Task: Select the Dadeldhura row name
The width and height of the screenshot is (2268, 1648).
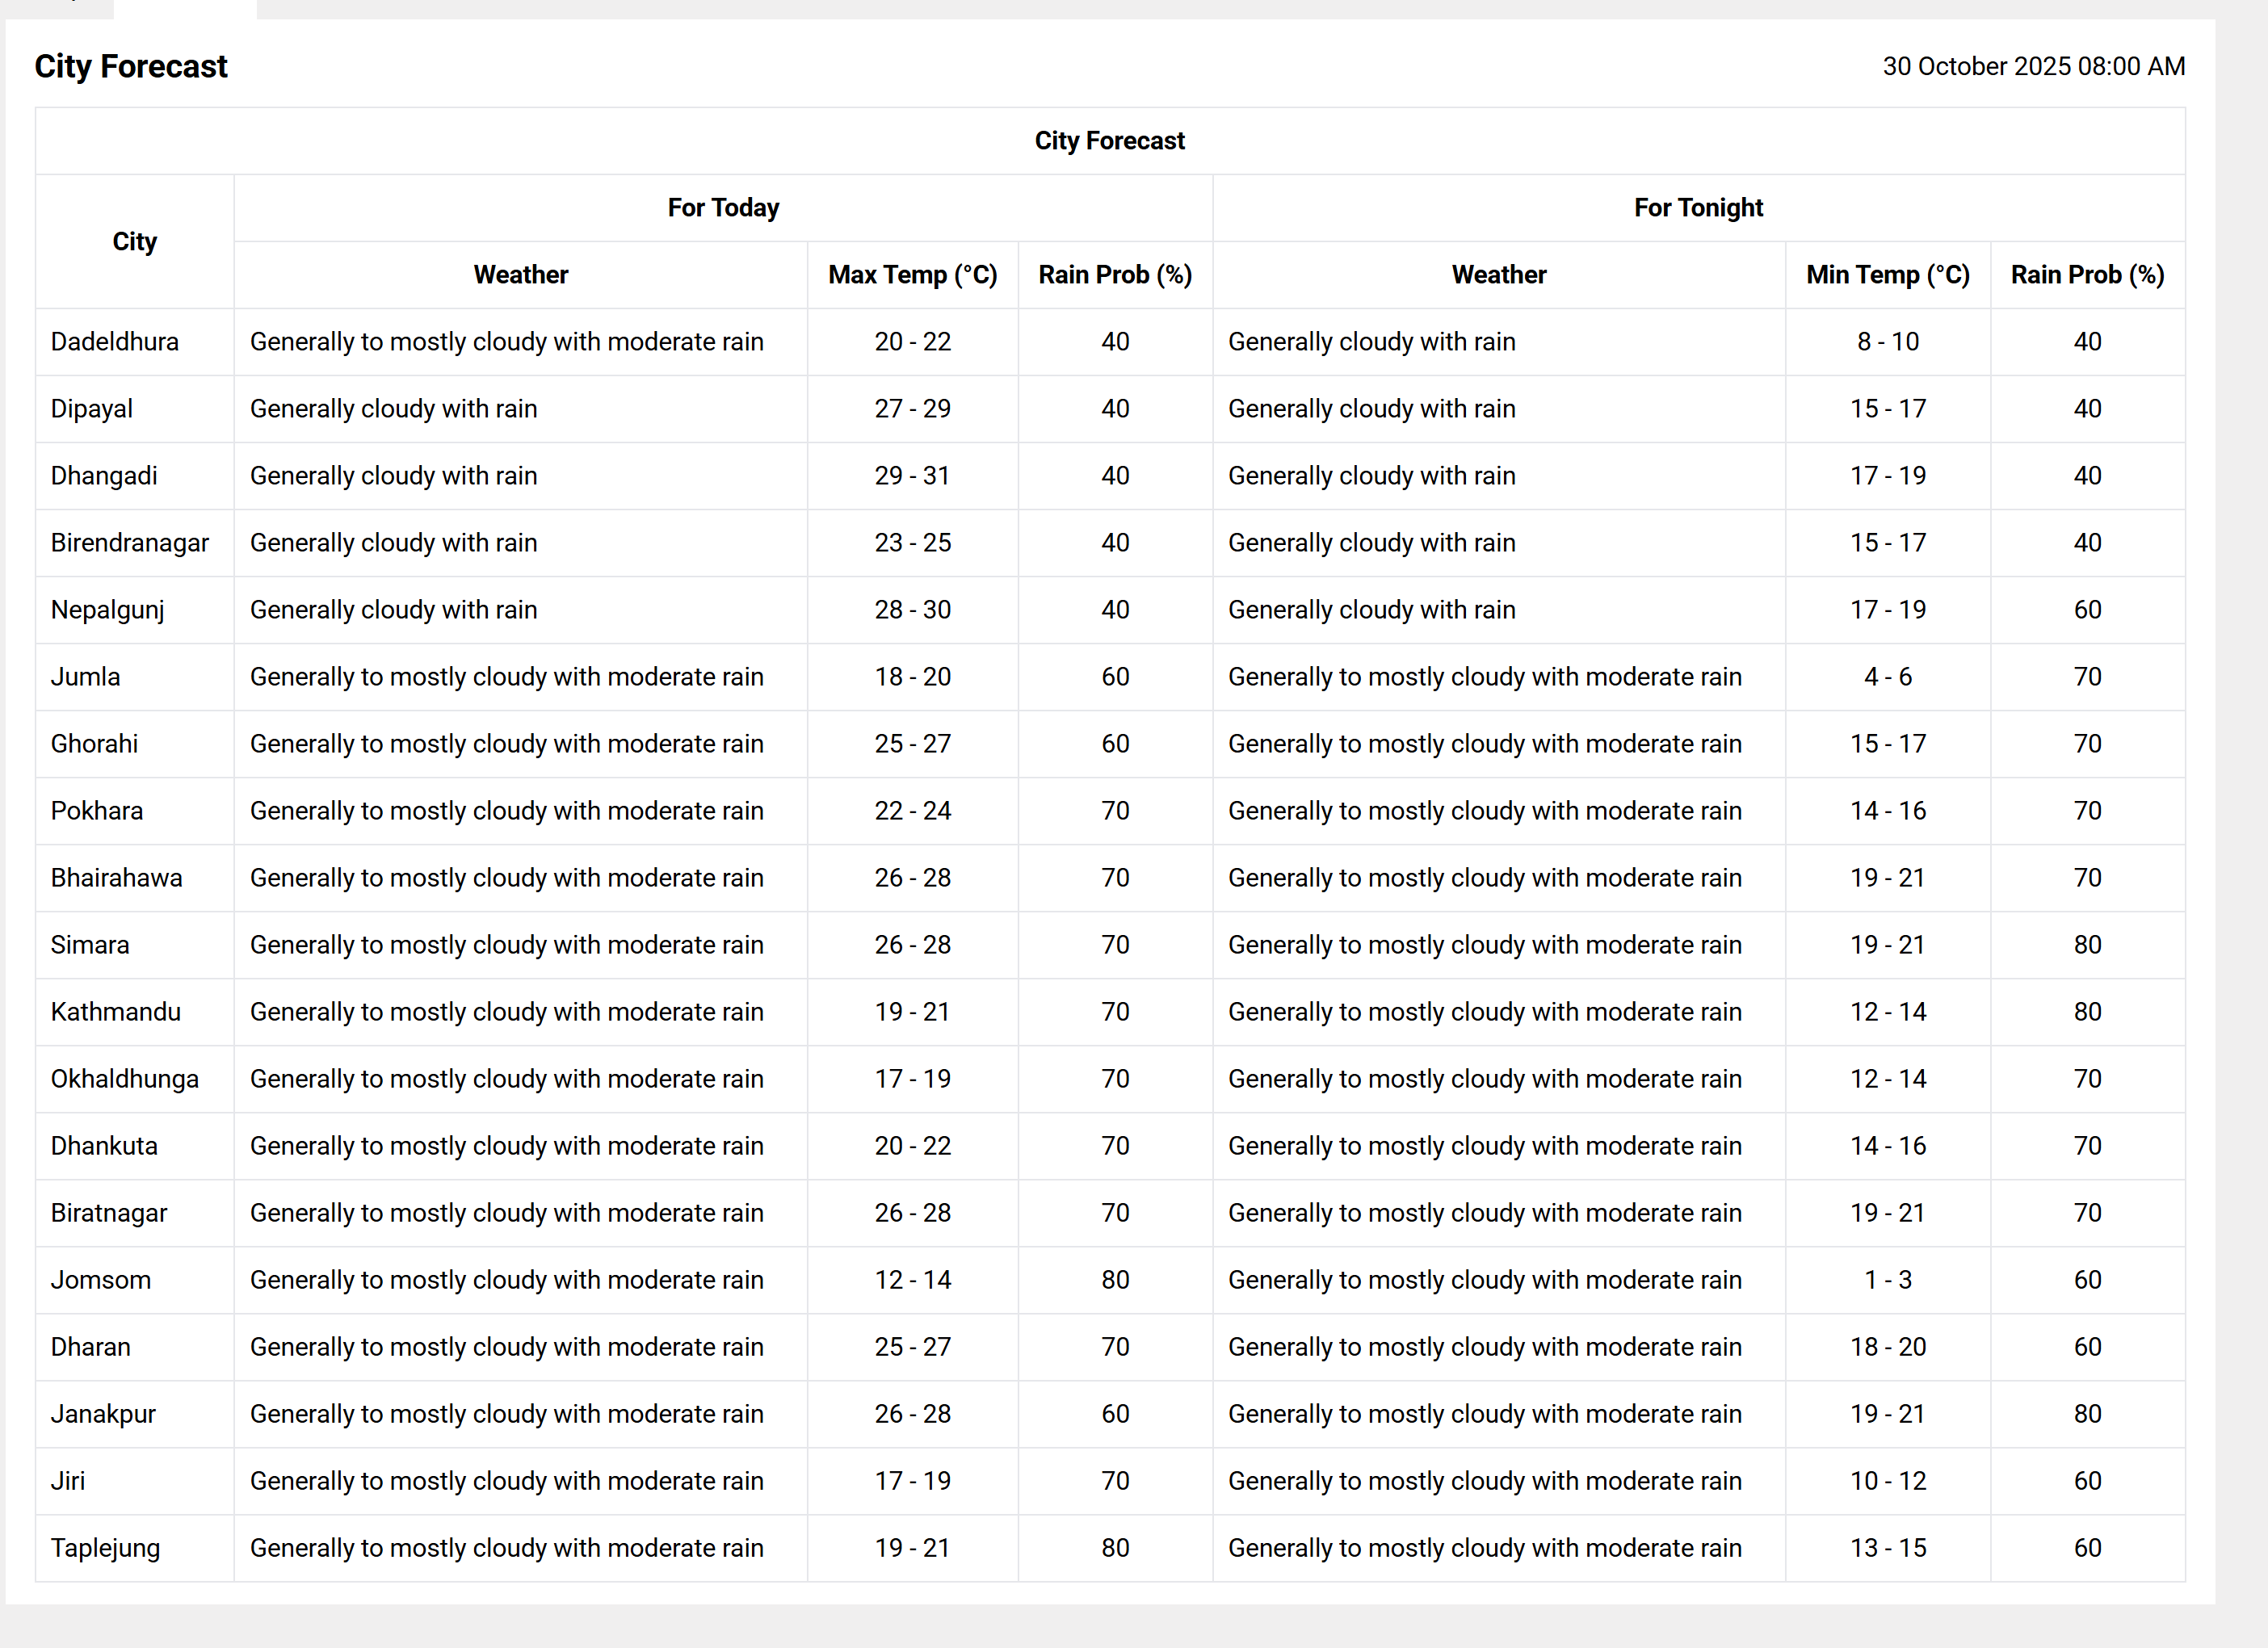Action: (115, 341)
